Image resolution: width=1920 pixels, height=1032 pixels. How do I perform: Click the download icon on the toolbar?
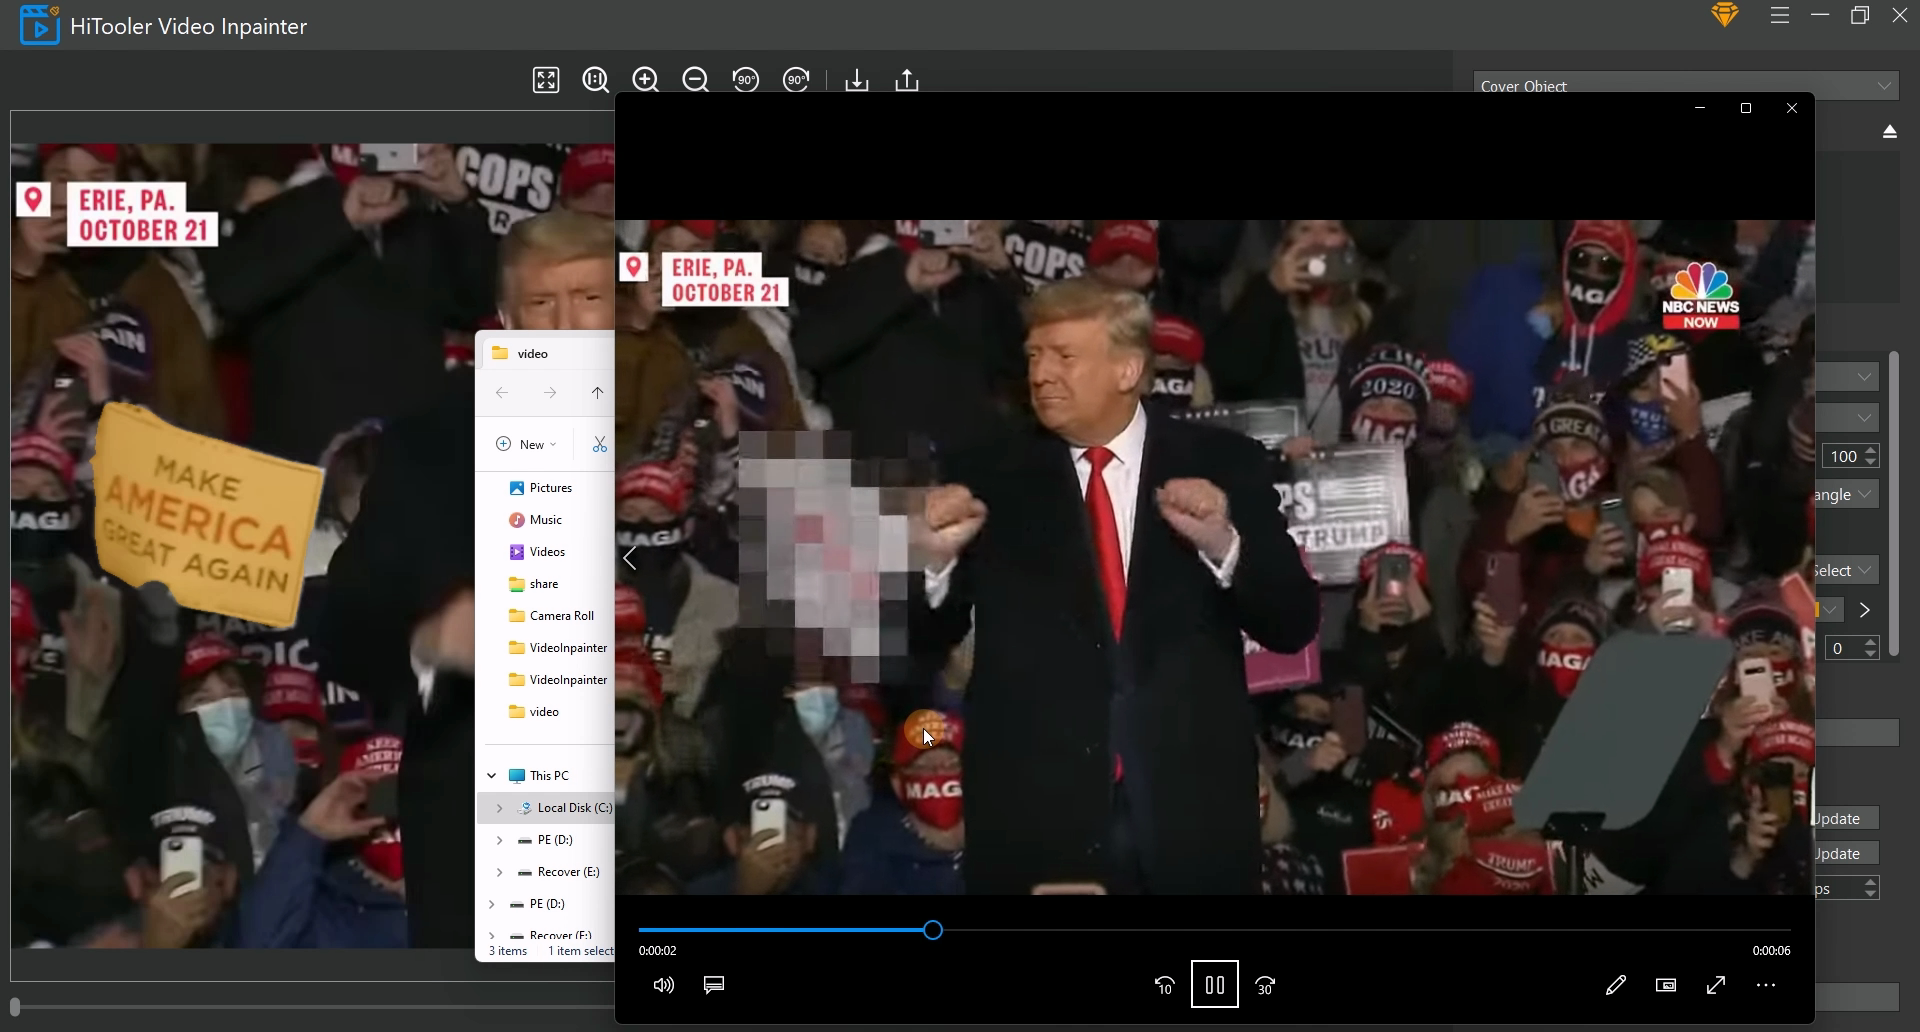[857, 80]
